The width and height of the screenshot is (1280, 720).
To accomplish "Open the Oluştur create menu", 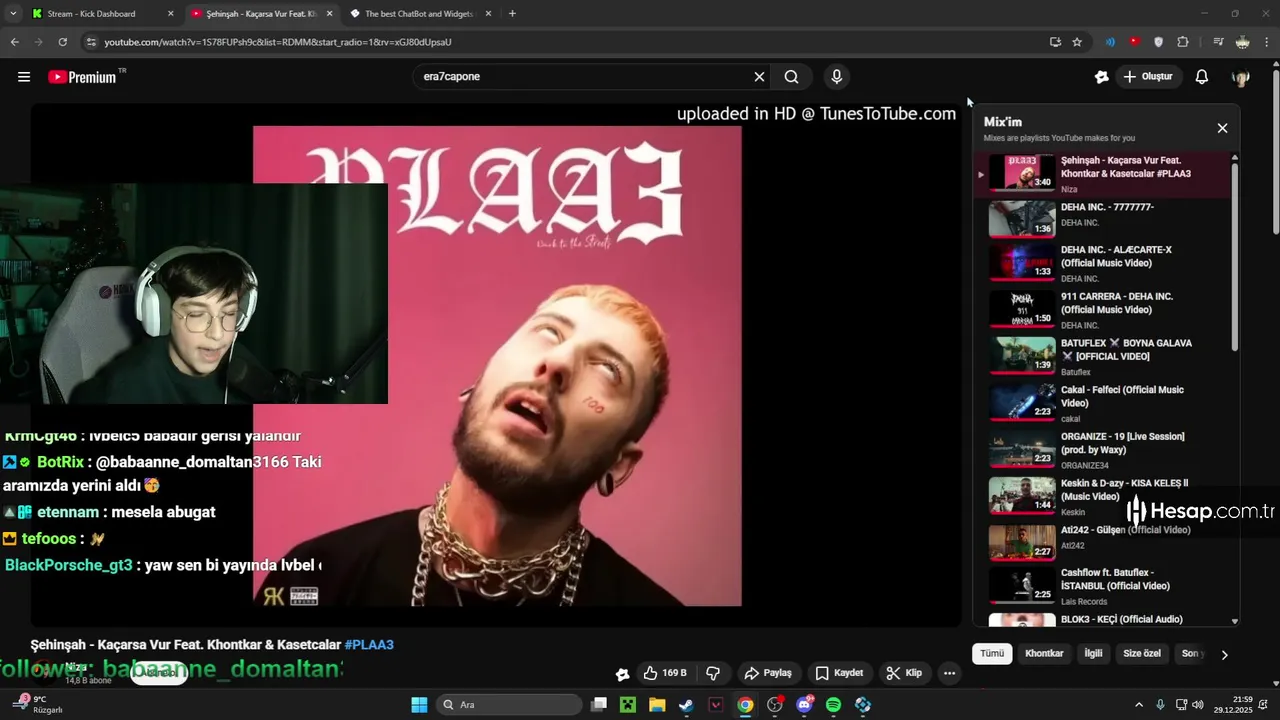I will click(x=1149, y=77).
